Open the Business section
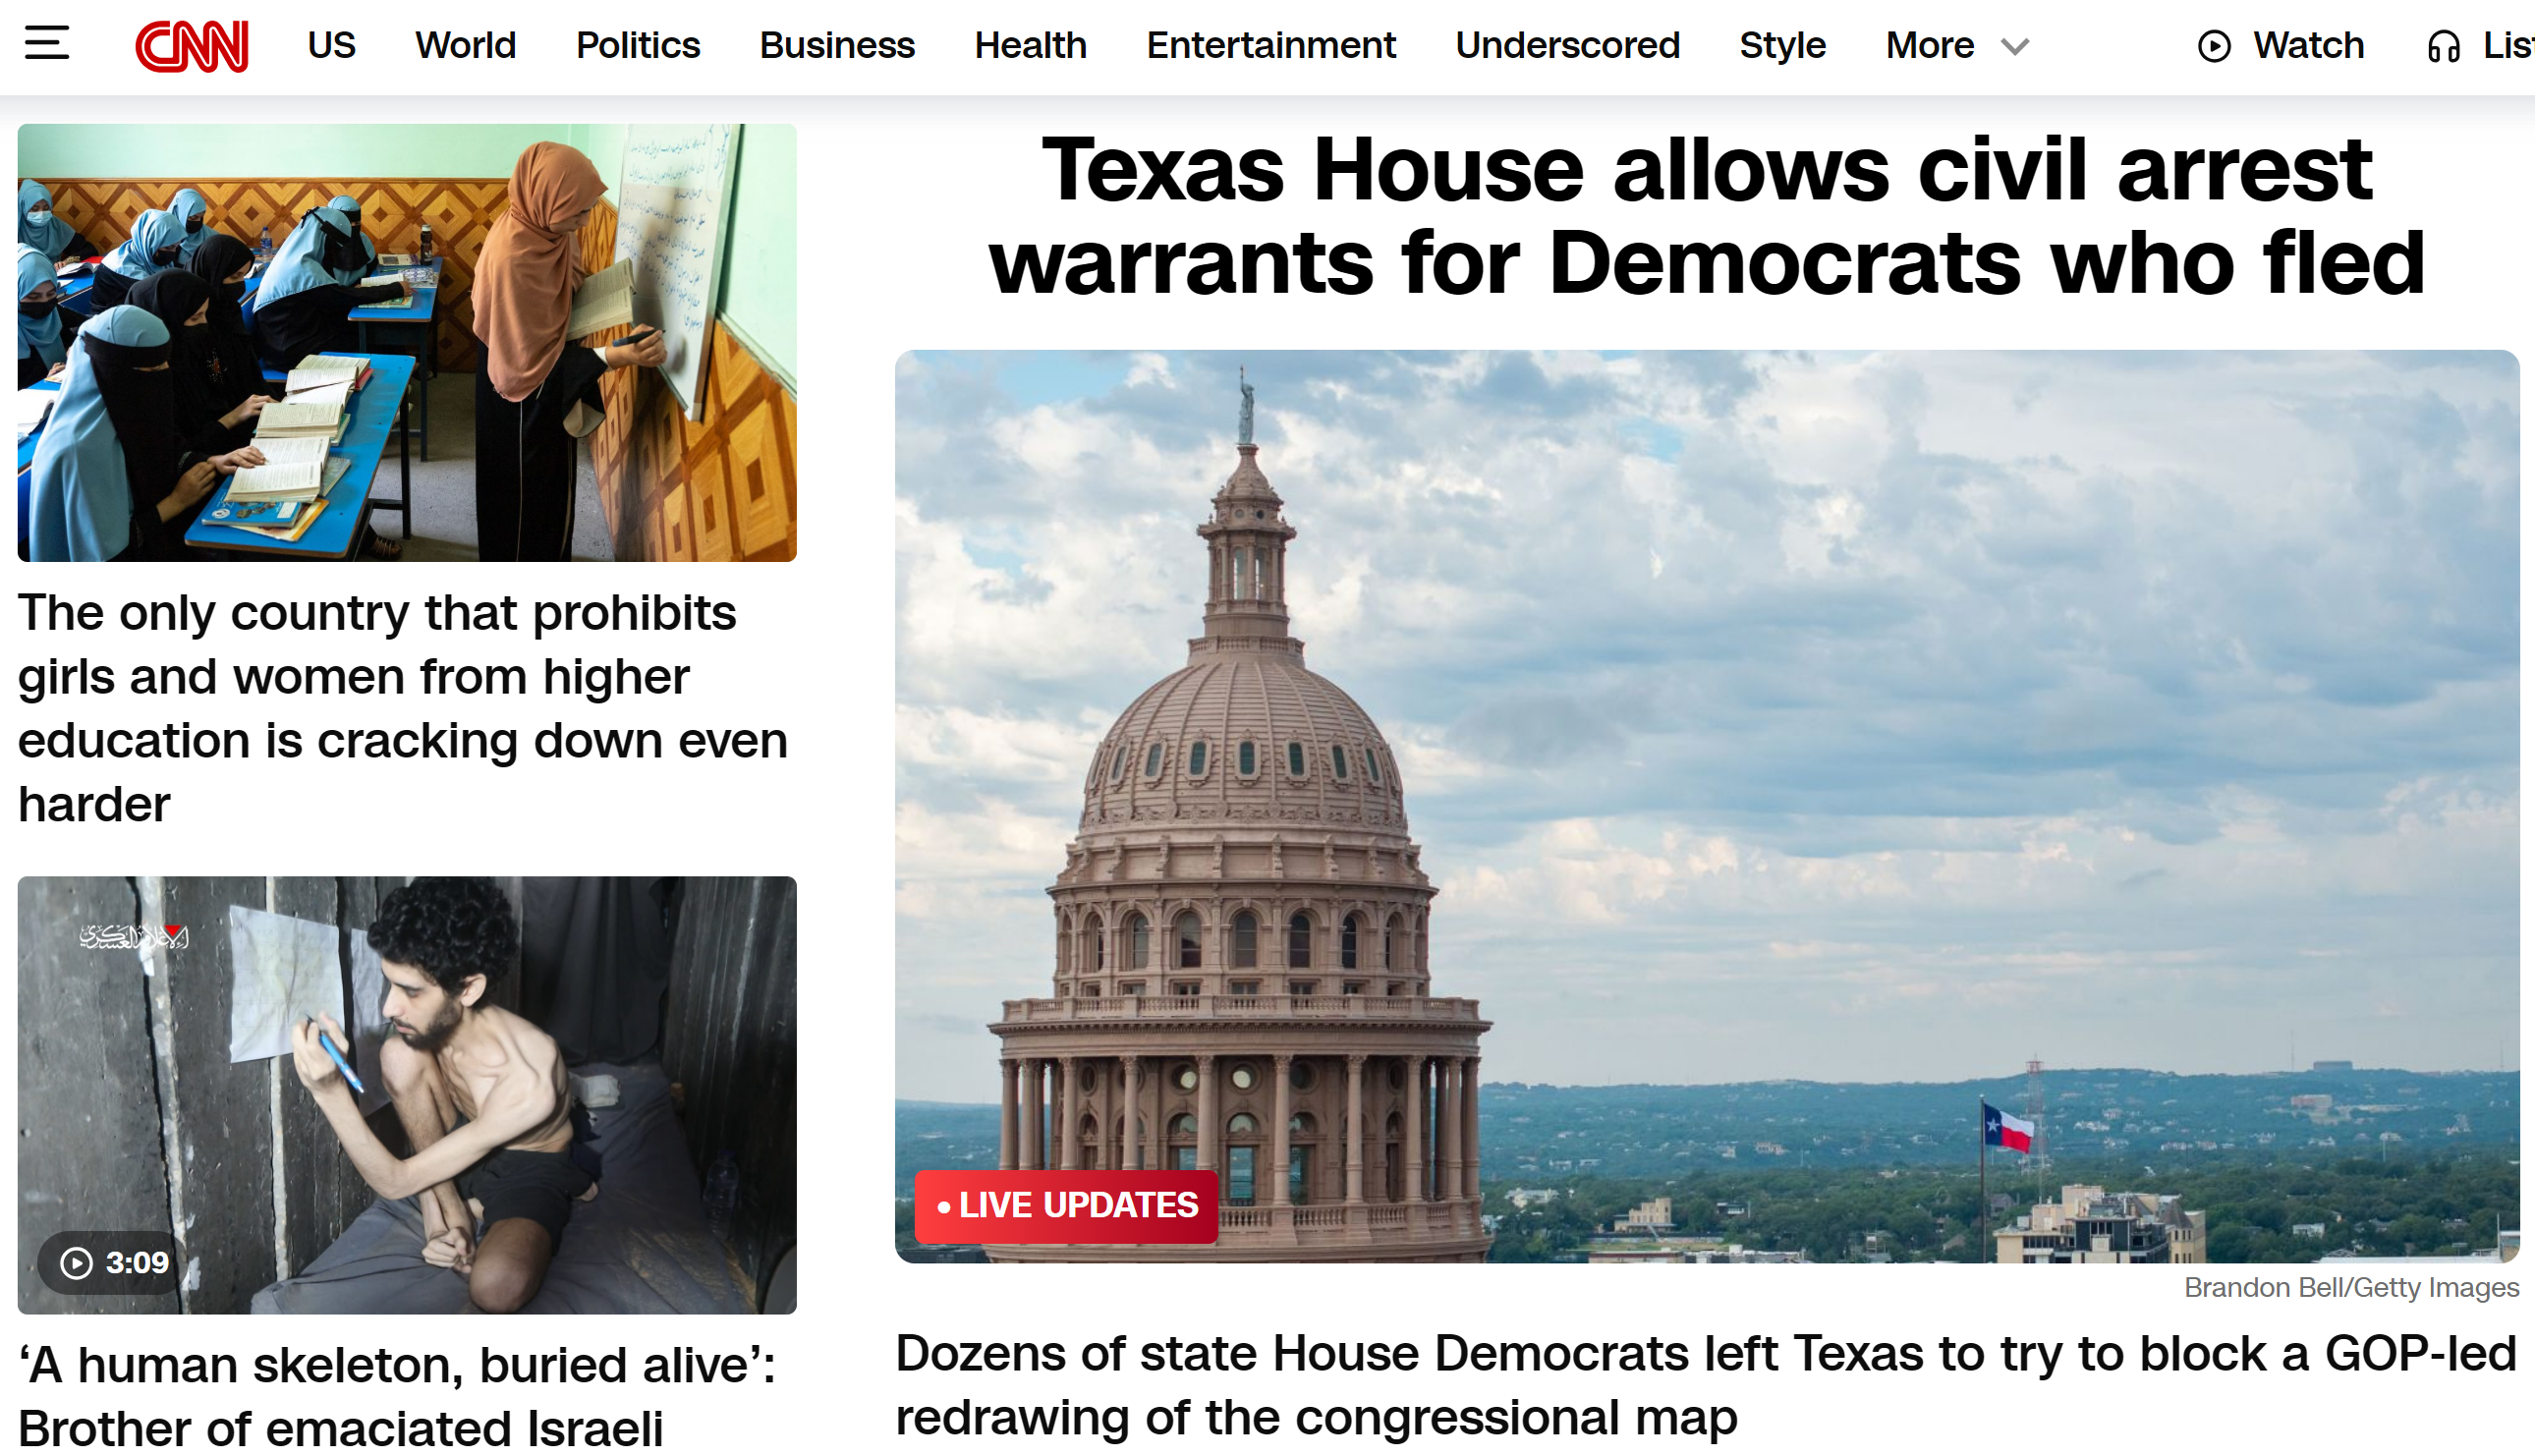Image resolution: width=2535 pixels, height=1456 pixels. (x=837, y=46)
